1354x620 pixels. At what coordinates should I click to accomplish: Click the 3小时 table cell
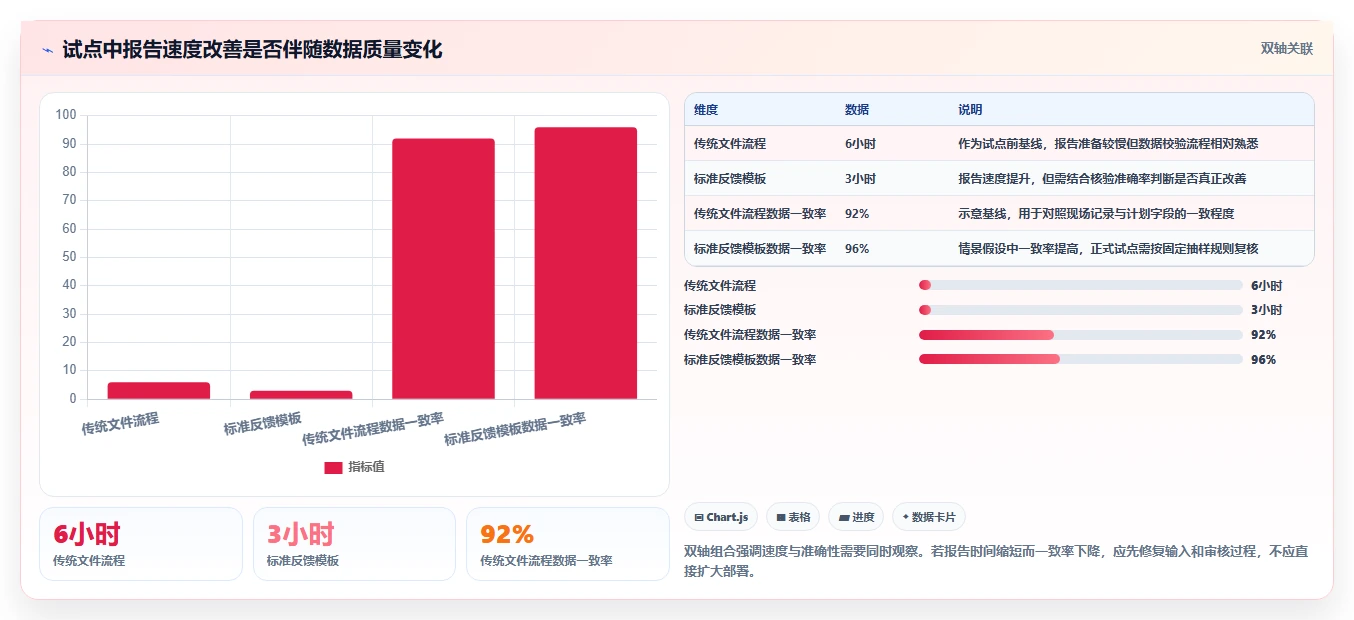tap(860, 178)
